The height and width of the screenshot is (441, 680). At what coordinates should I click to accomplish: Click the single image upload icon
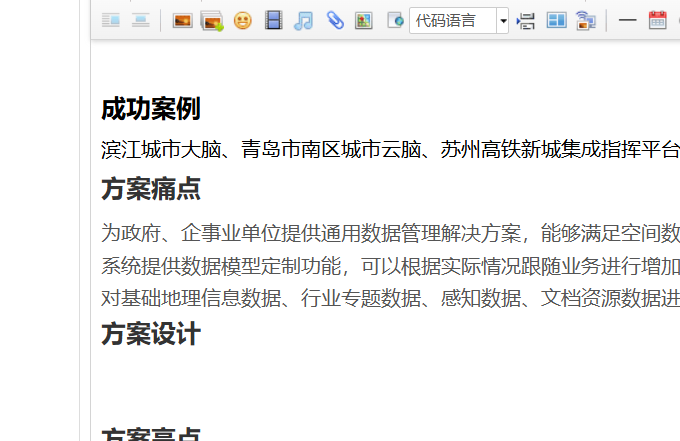(x=182, y=20)
